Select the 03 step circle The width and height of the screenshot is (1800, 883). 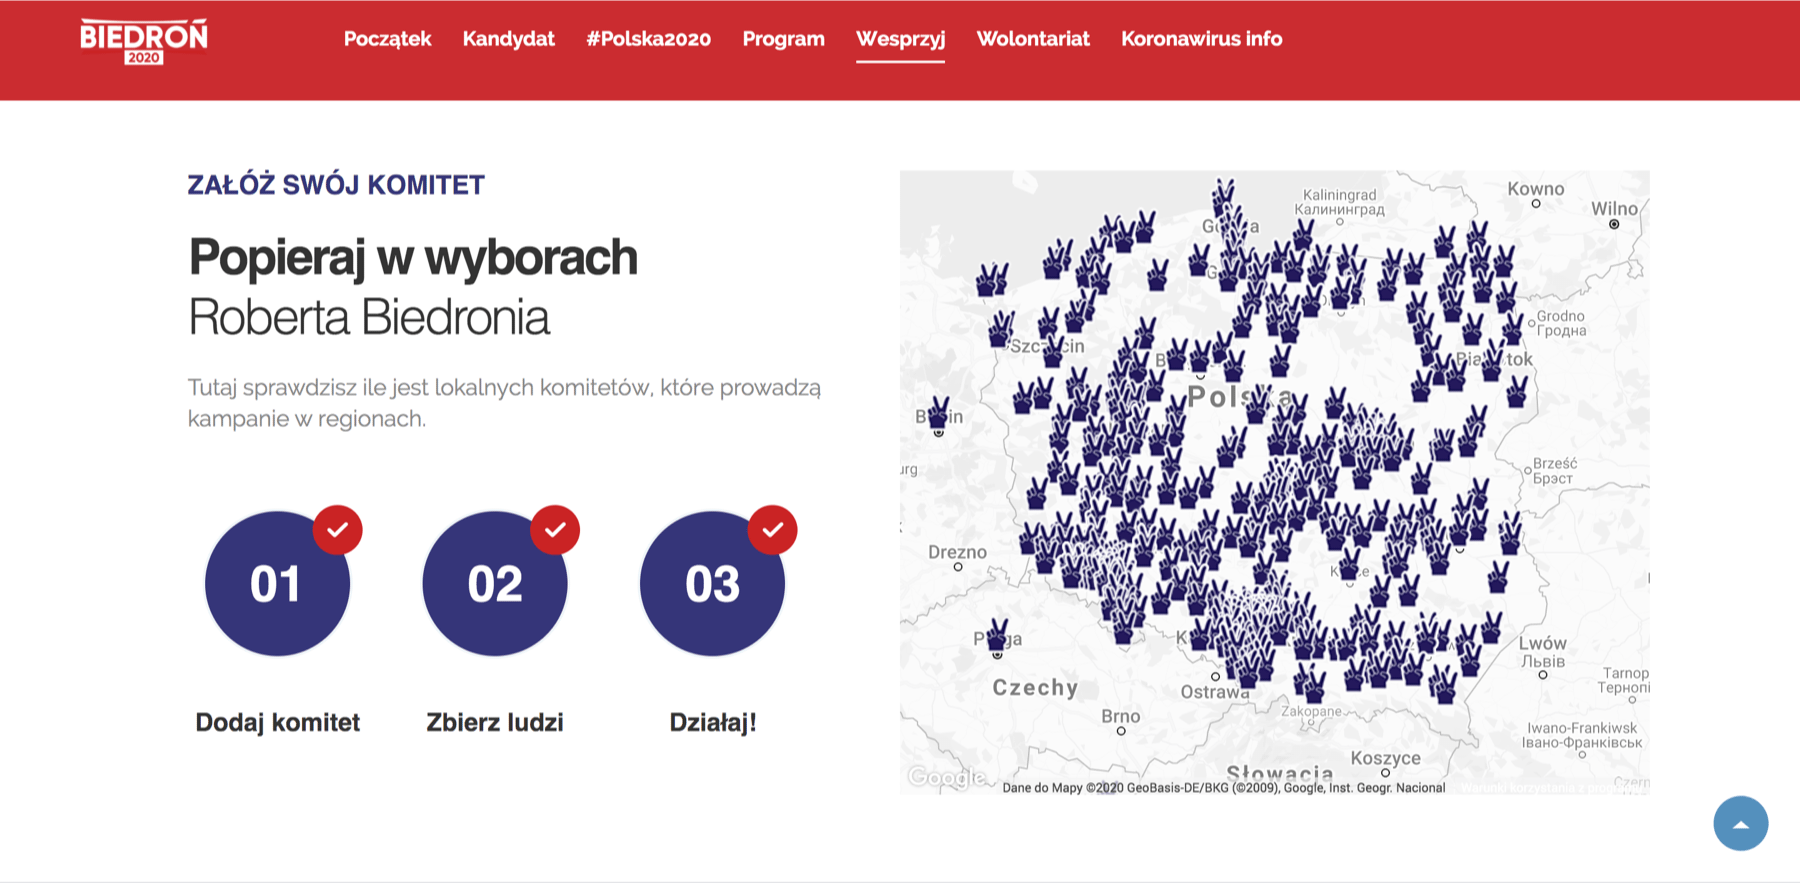(712, 584)
